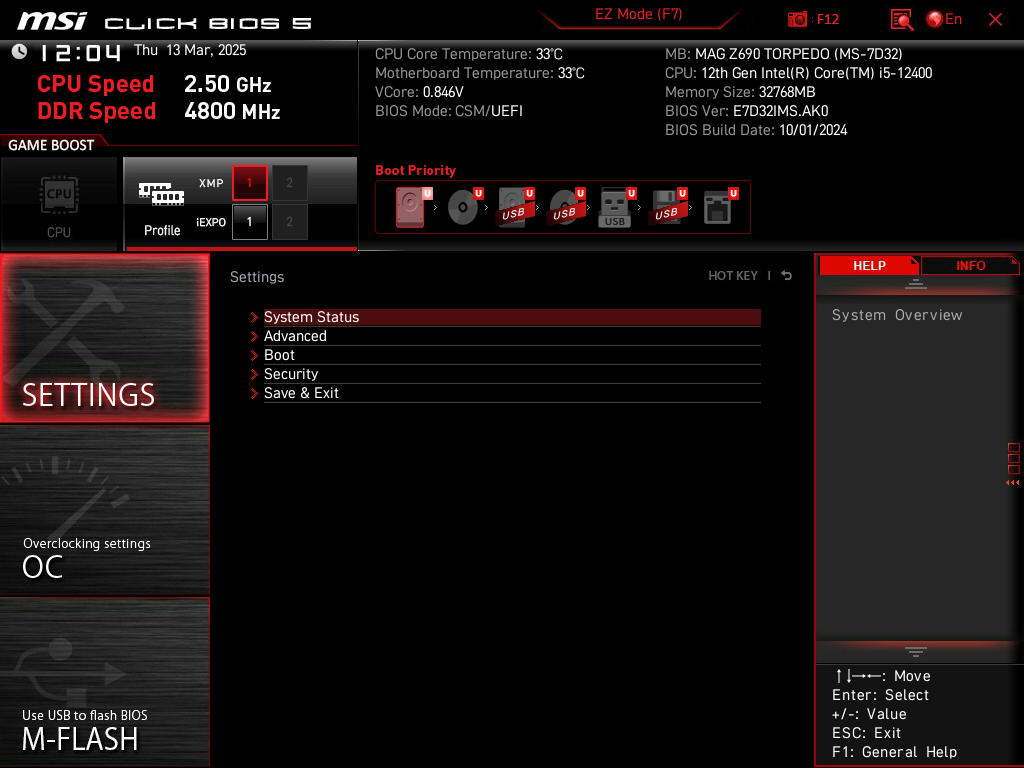The image size is (1024, 768).
Task: Click the chevron beside System Status
Action: pos(255,317)
